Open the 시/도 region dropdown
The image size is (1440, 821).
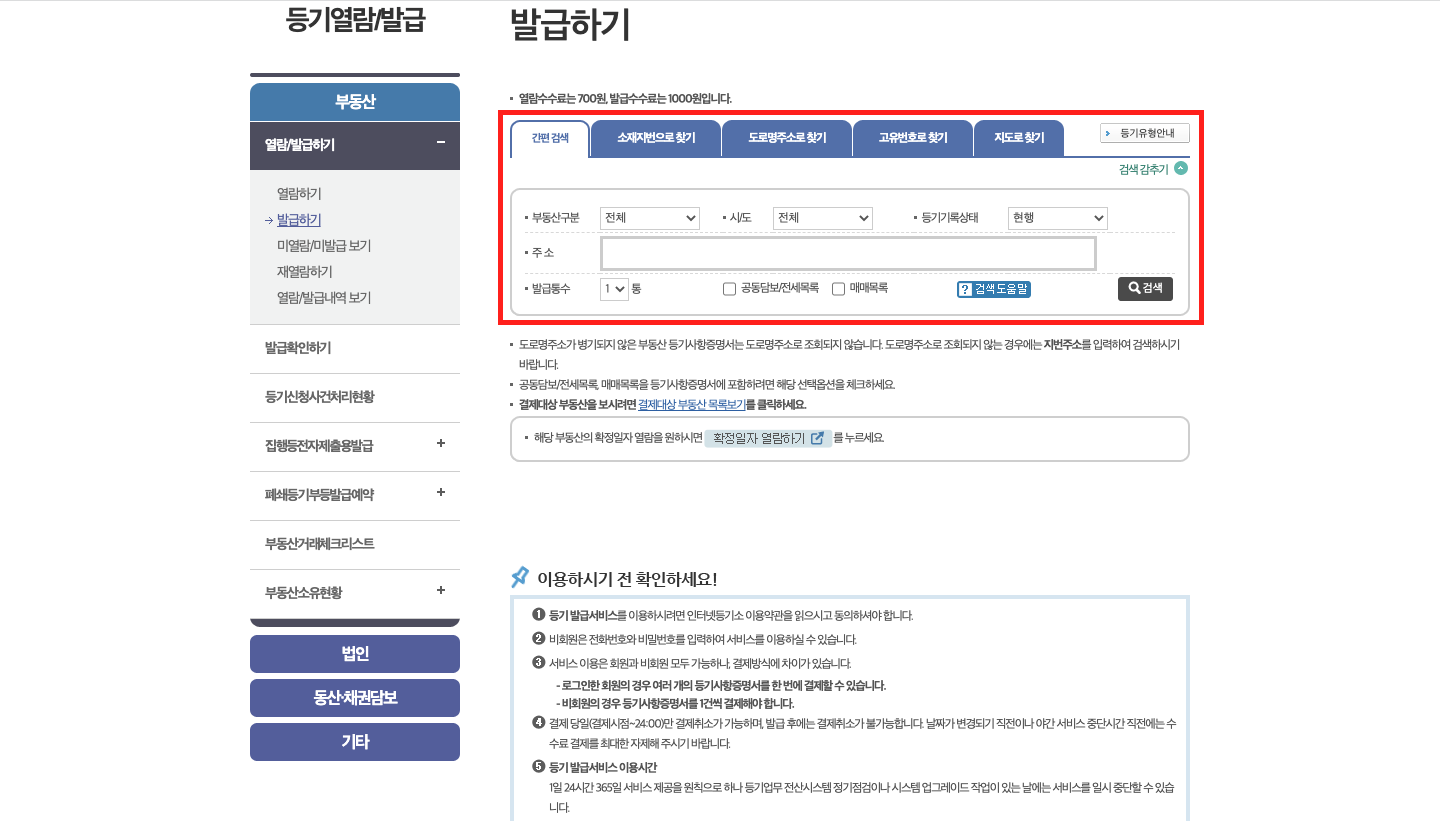pyautogui.click(x=822, y=217)
